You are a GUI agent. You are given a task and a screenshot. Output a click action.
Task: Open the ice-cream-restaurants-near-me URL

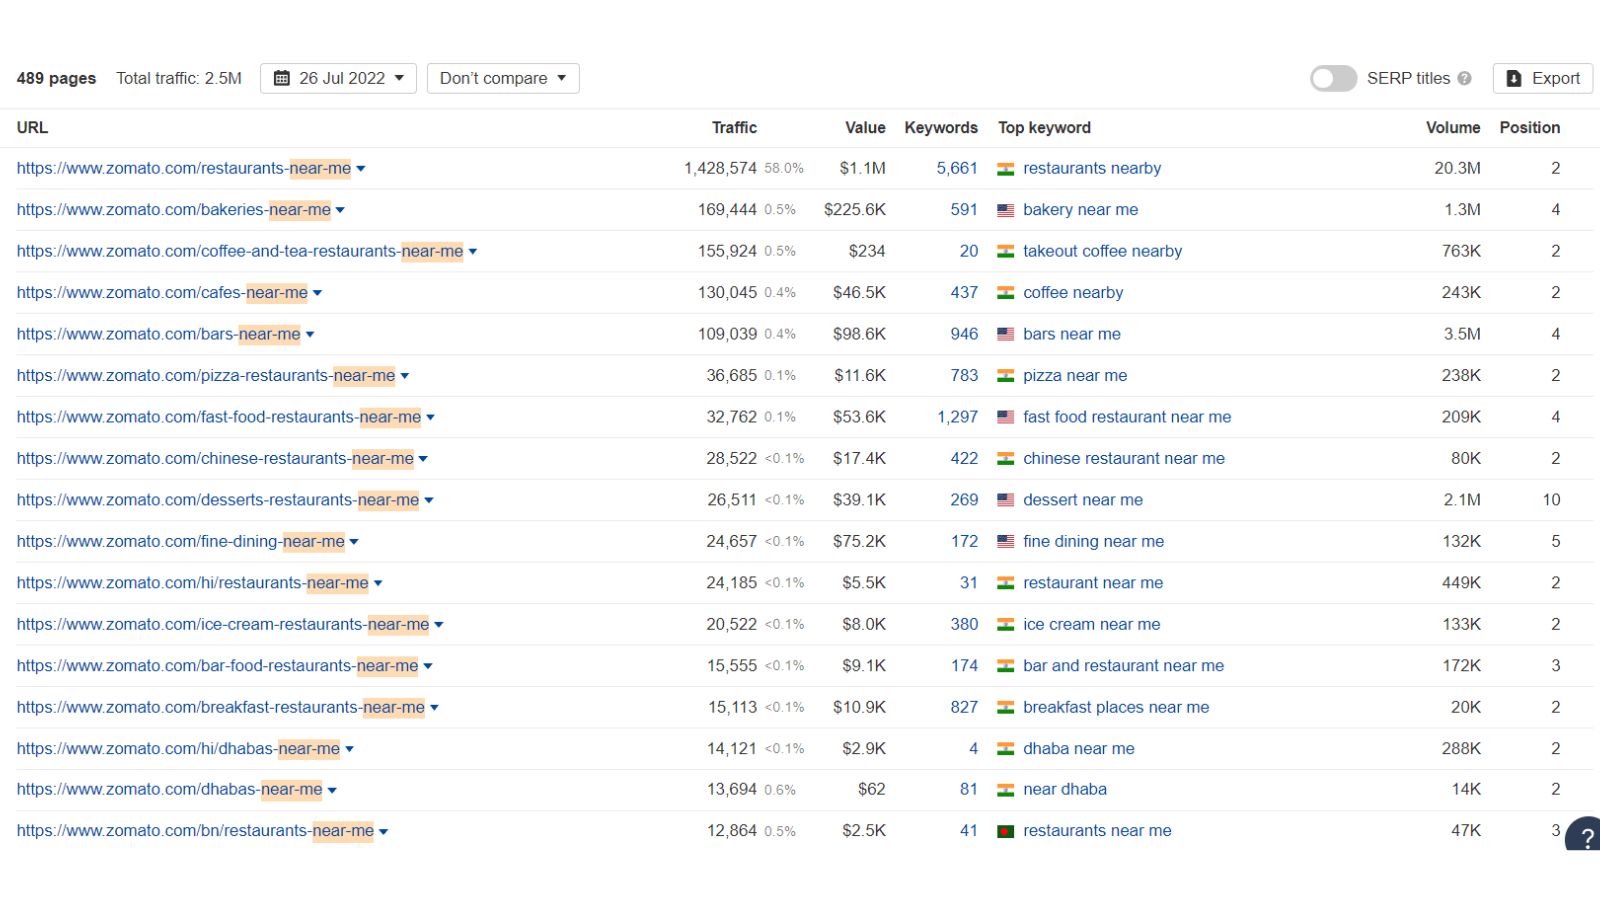click(x=223, y=624)
